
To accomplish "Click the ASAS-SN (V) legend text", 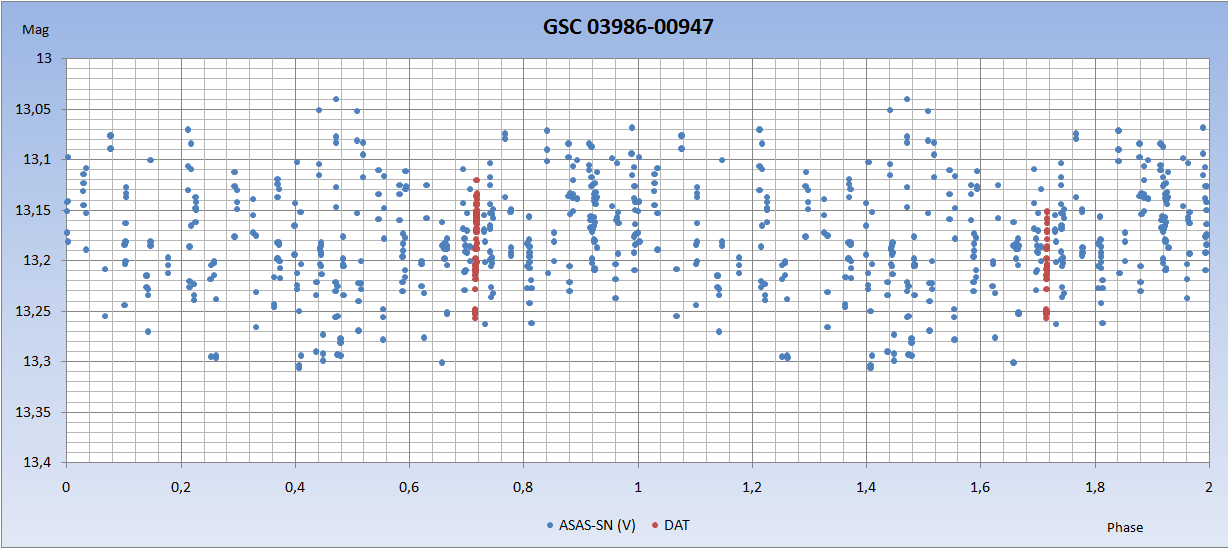I will coord(598,525).
